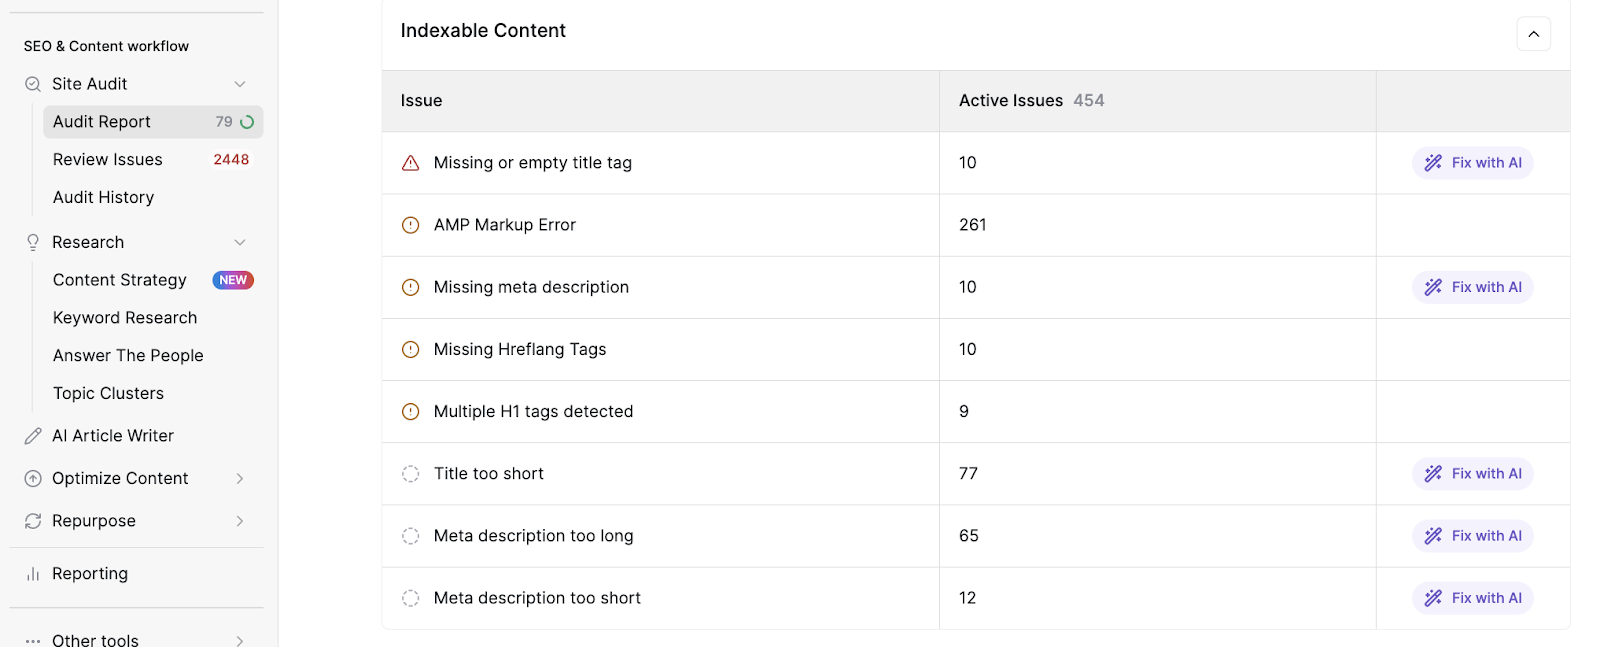1600x647 pixels.
Task: Click the Reporting bar chart icon
Action: tap(31, 573)
